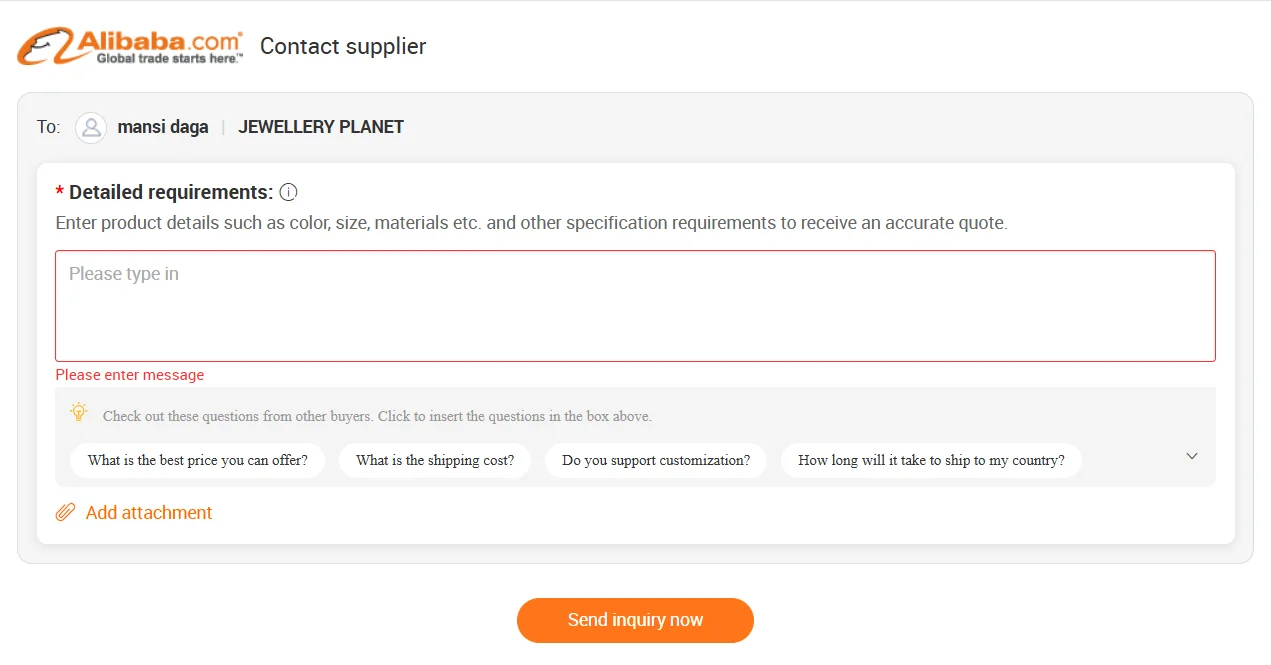The width and height of the screenshot is (1271, 665).
Task: Click the info icon beside Detailed requirements
Action: pos(288,192)
